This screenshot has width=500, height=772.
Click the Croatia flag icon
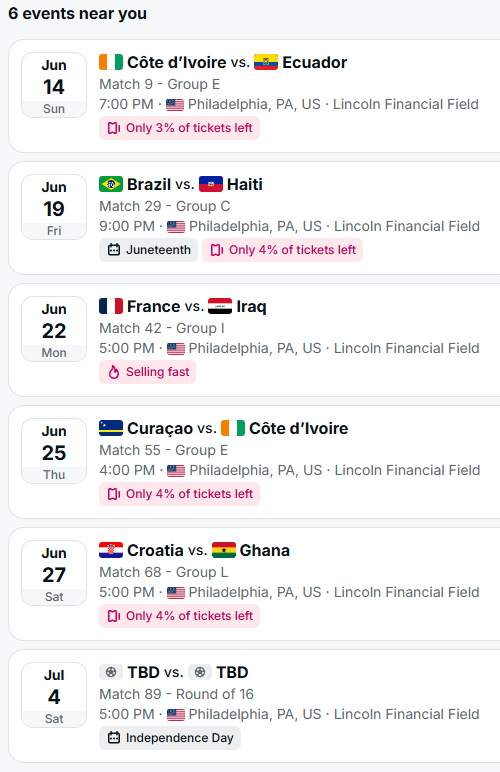[x=111, y=550]
